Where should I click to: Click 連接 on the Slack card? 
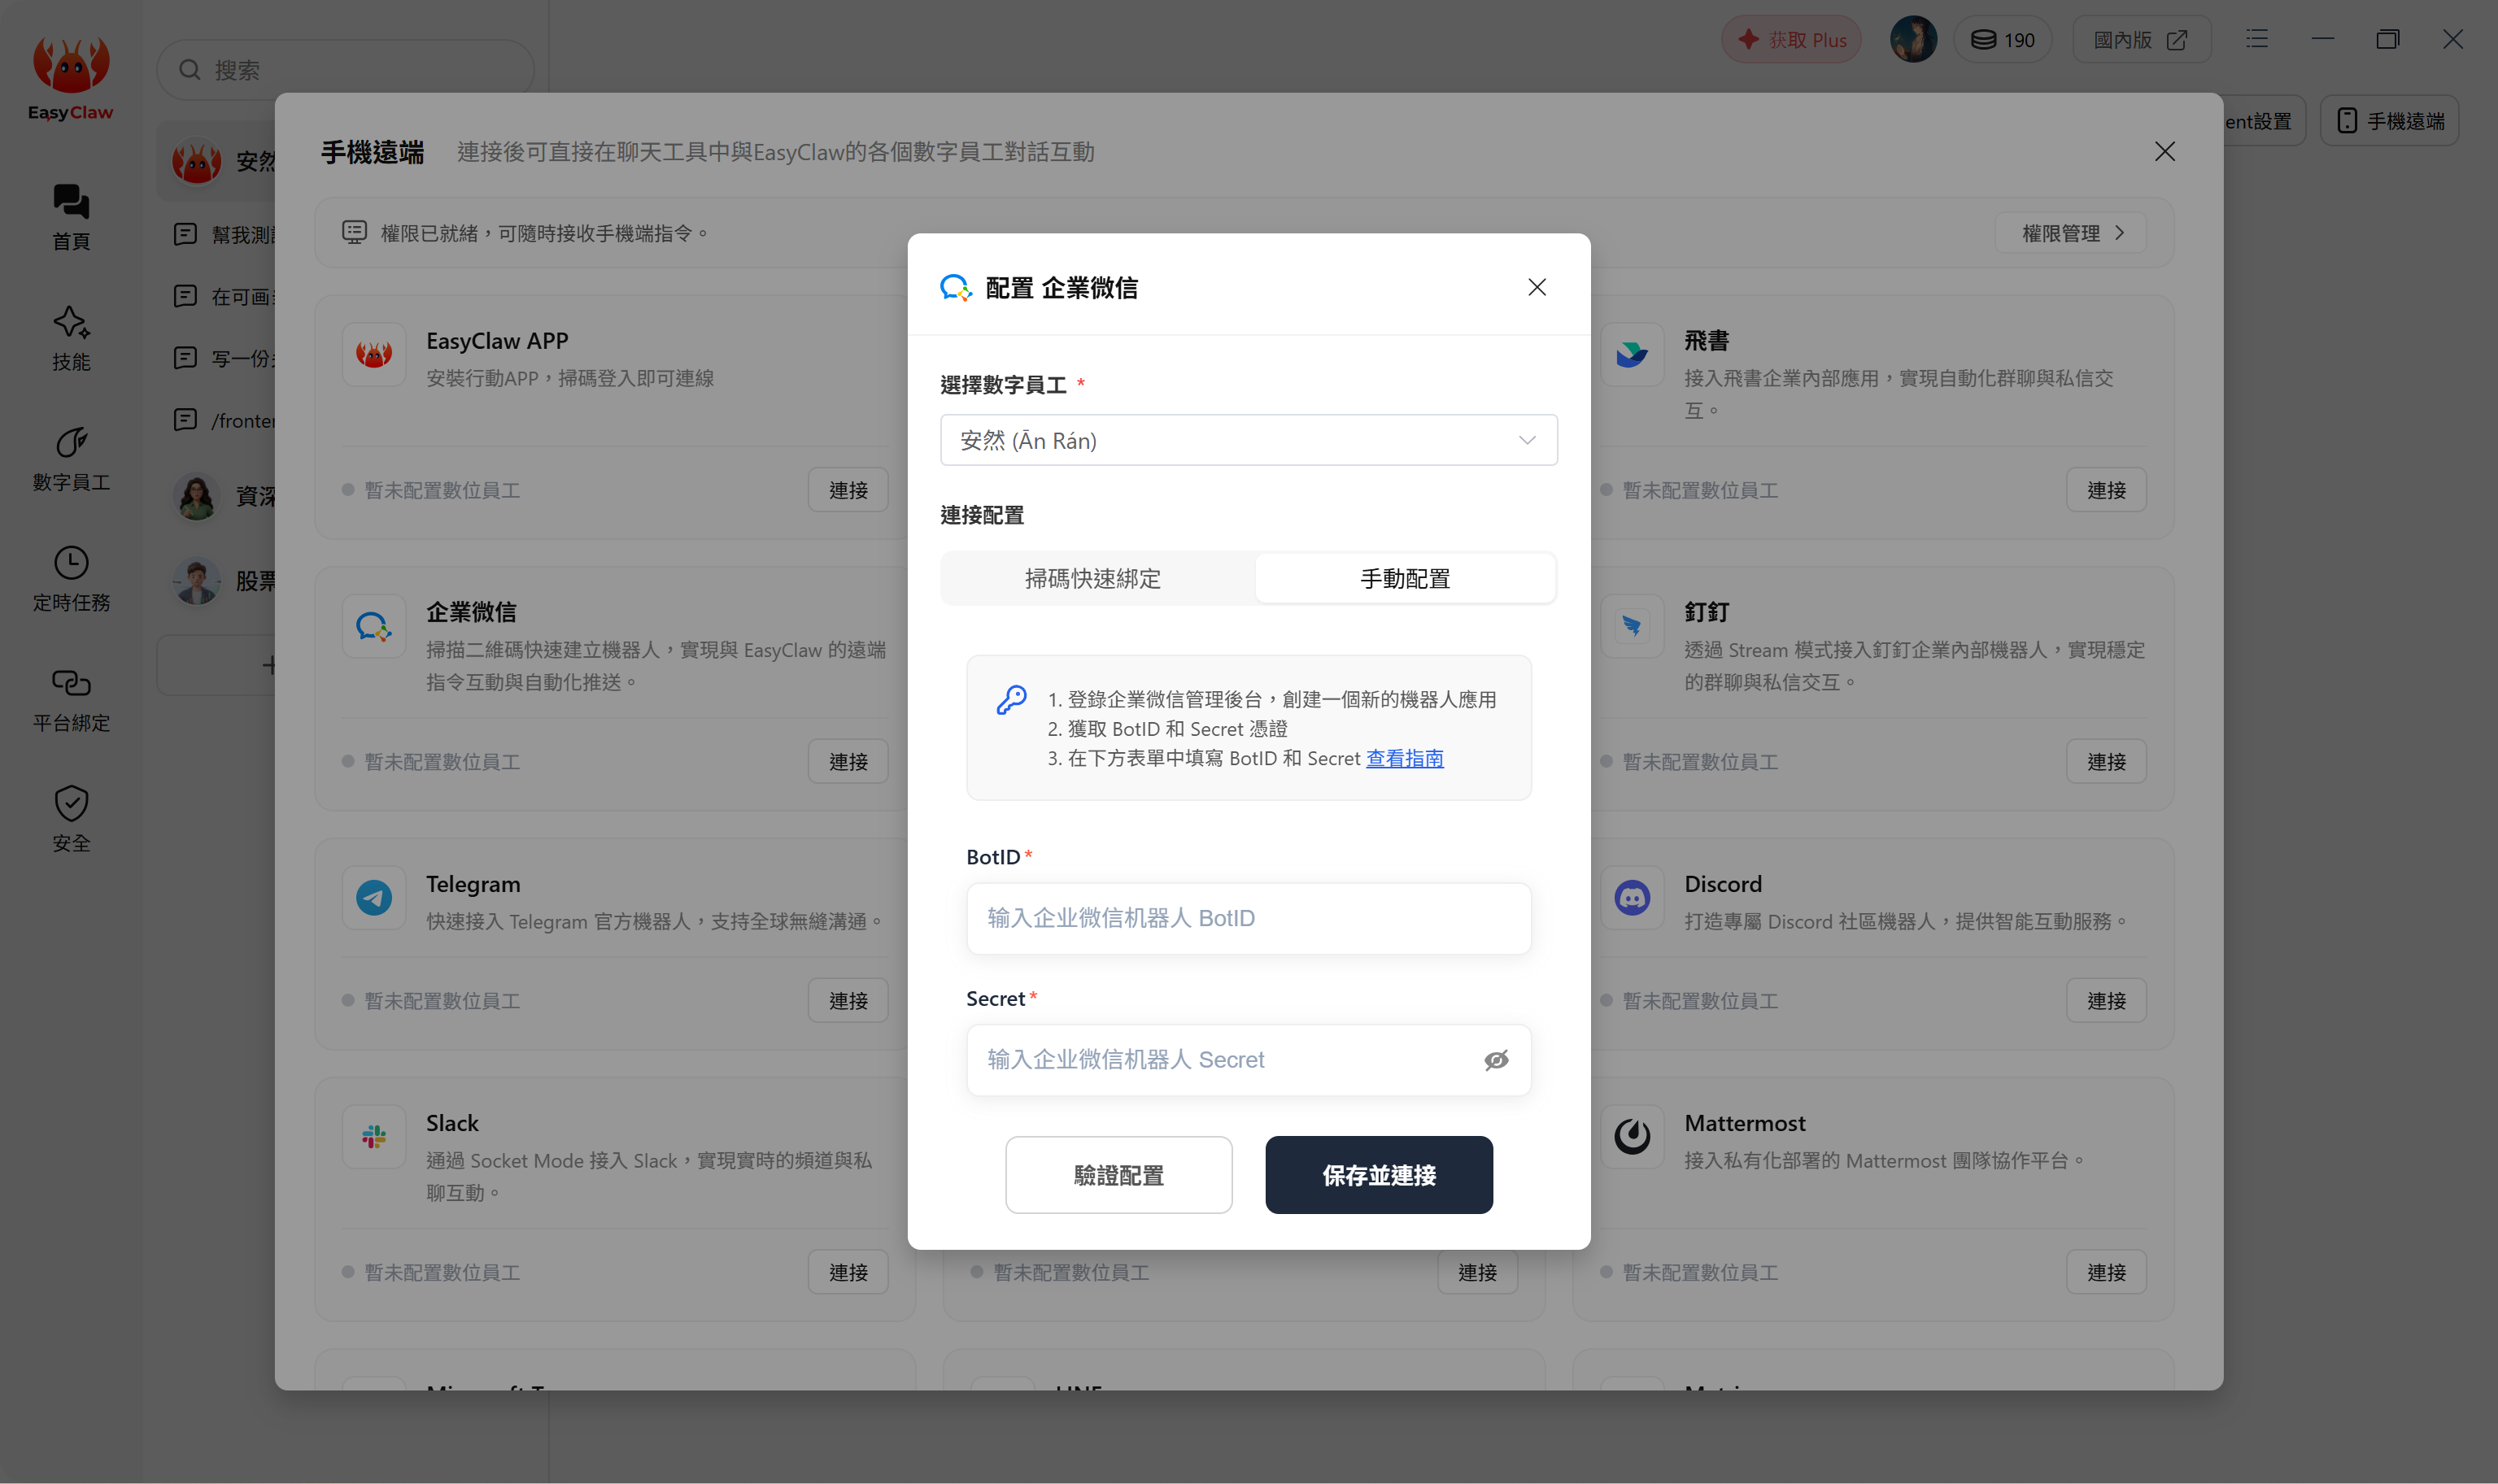coord(847,1272)
